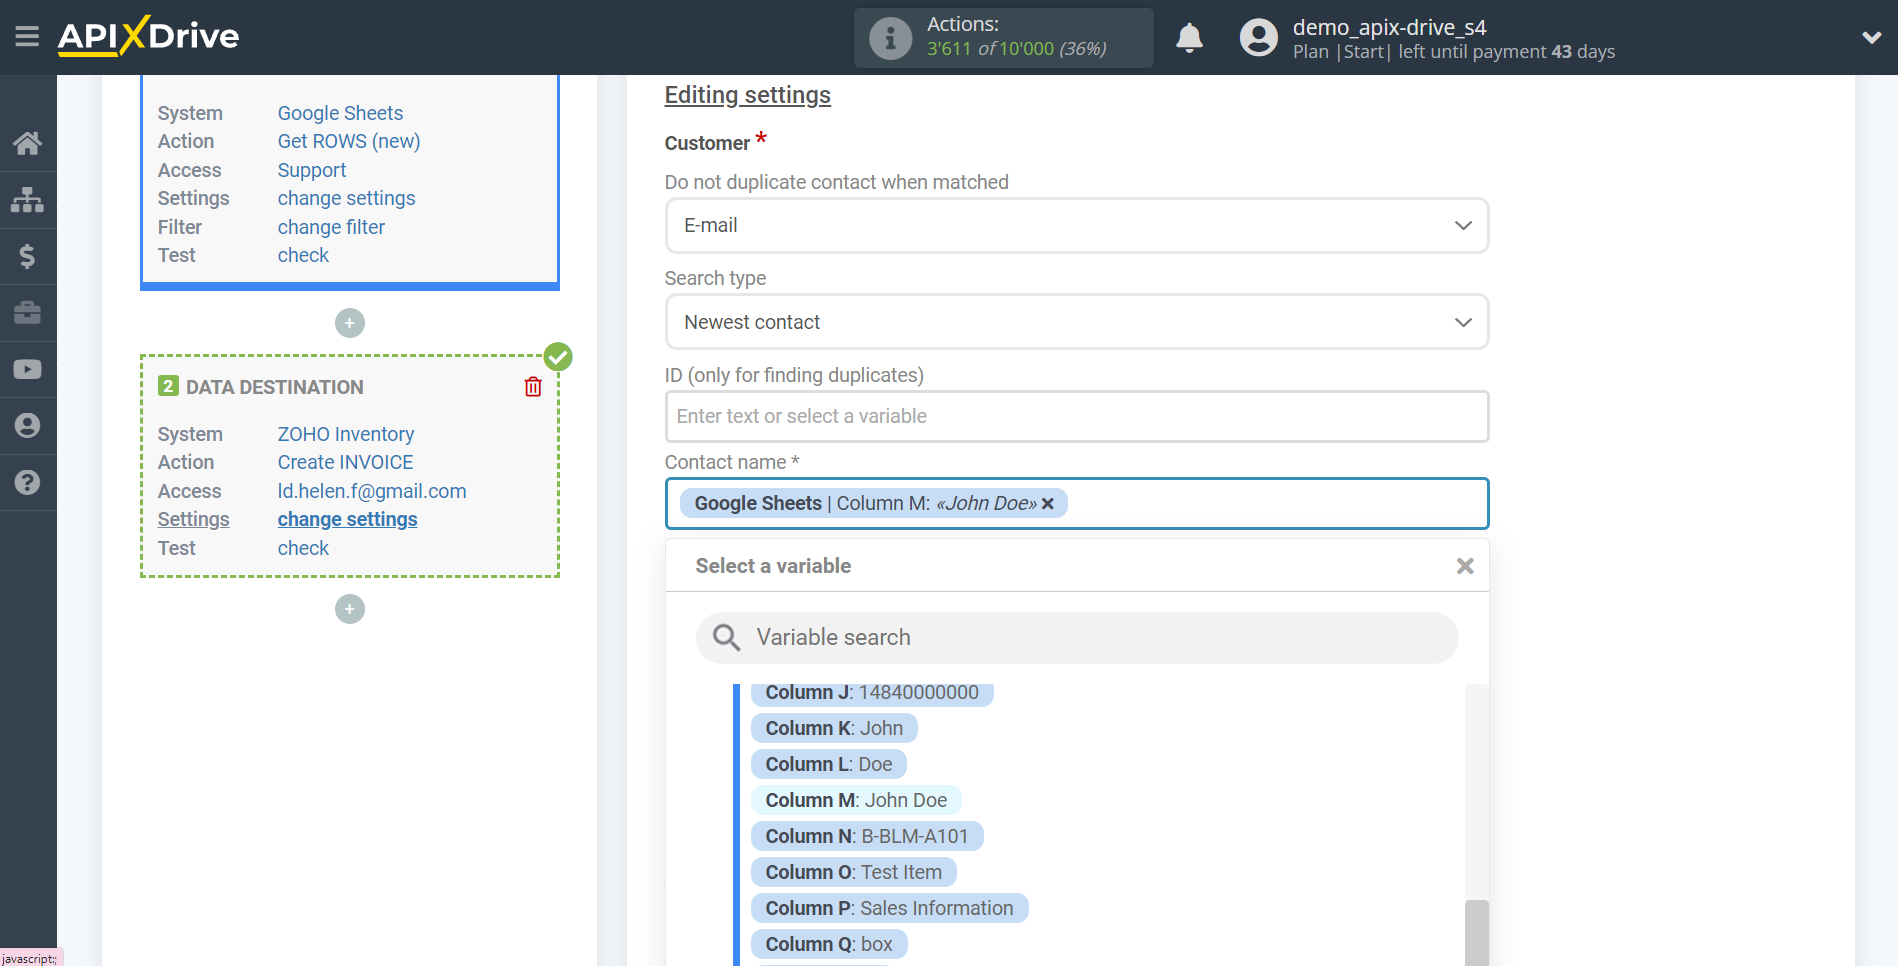Viewport: 1898px width, 966px height.
Task: Close the Select a variable panel
Action: pos(1465,566)
